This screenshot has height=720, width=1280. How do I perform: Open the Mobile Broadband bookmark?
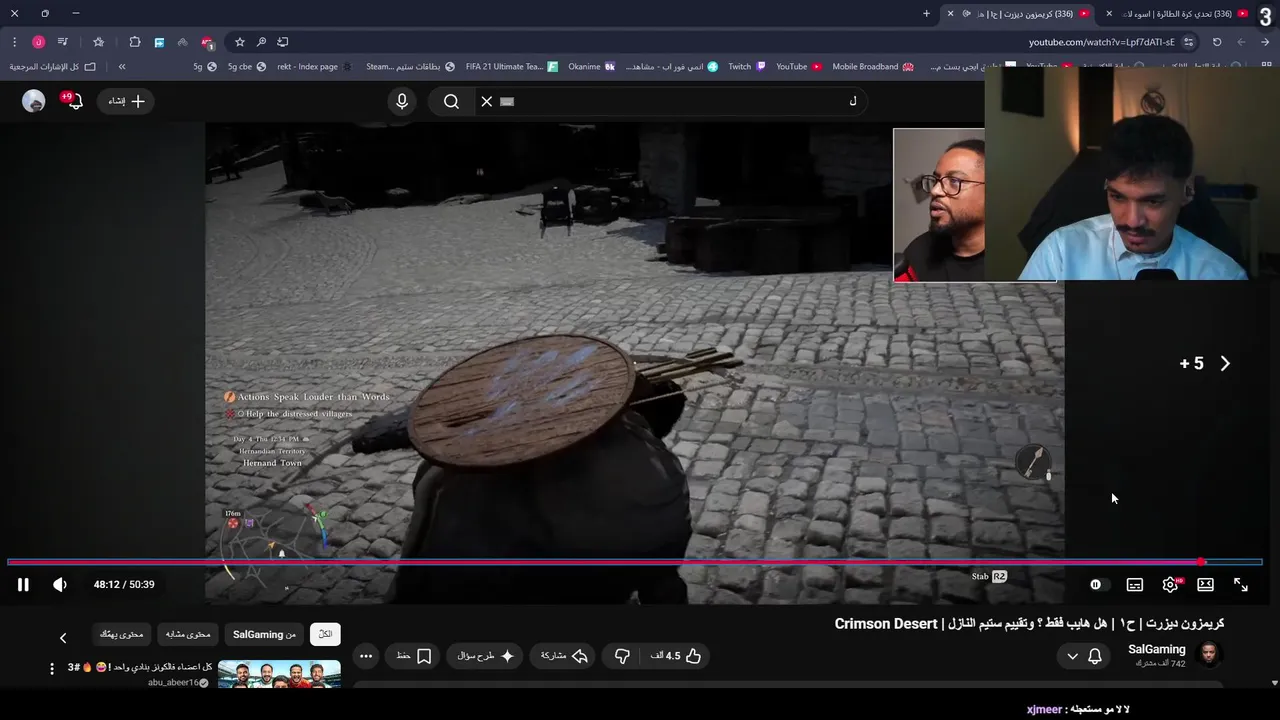pos(873,66)
